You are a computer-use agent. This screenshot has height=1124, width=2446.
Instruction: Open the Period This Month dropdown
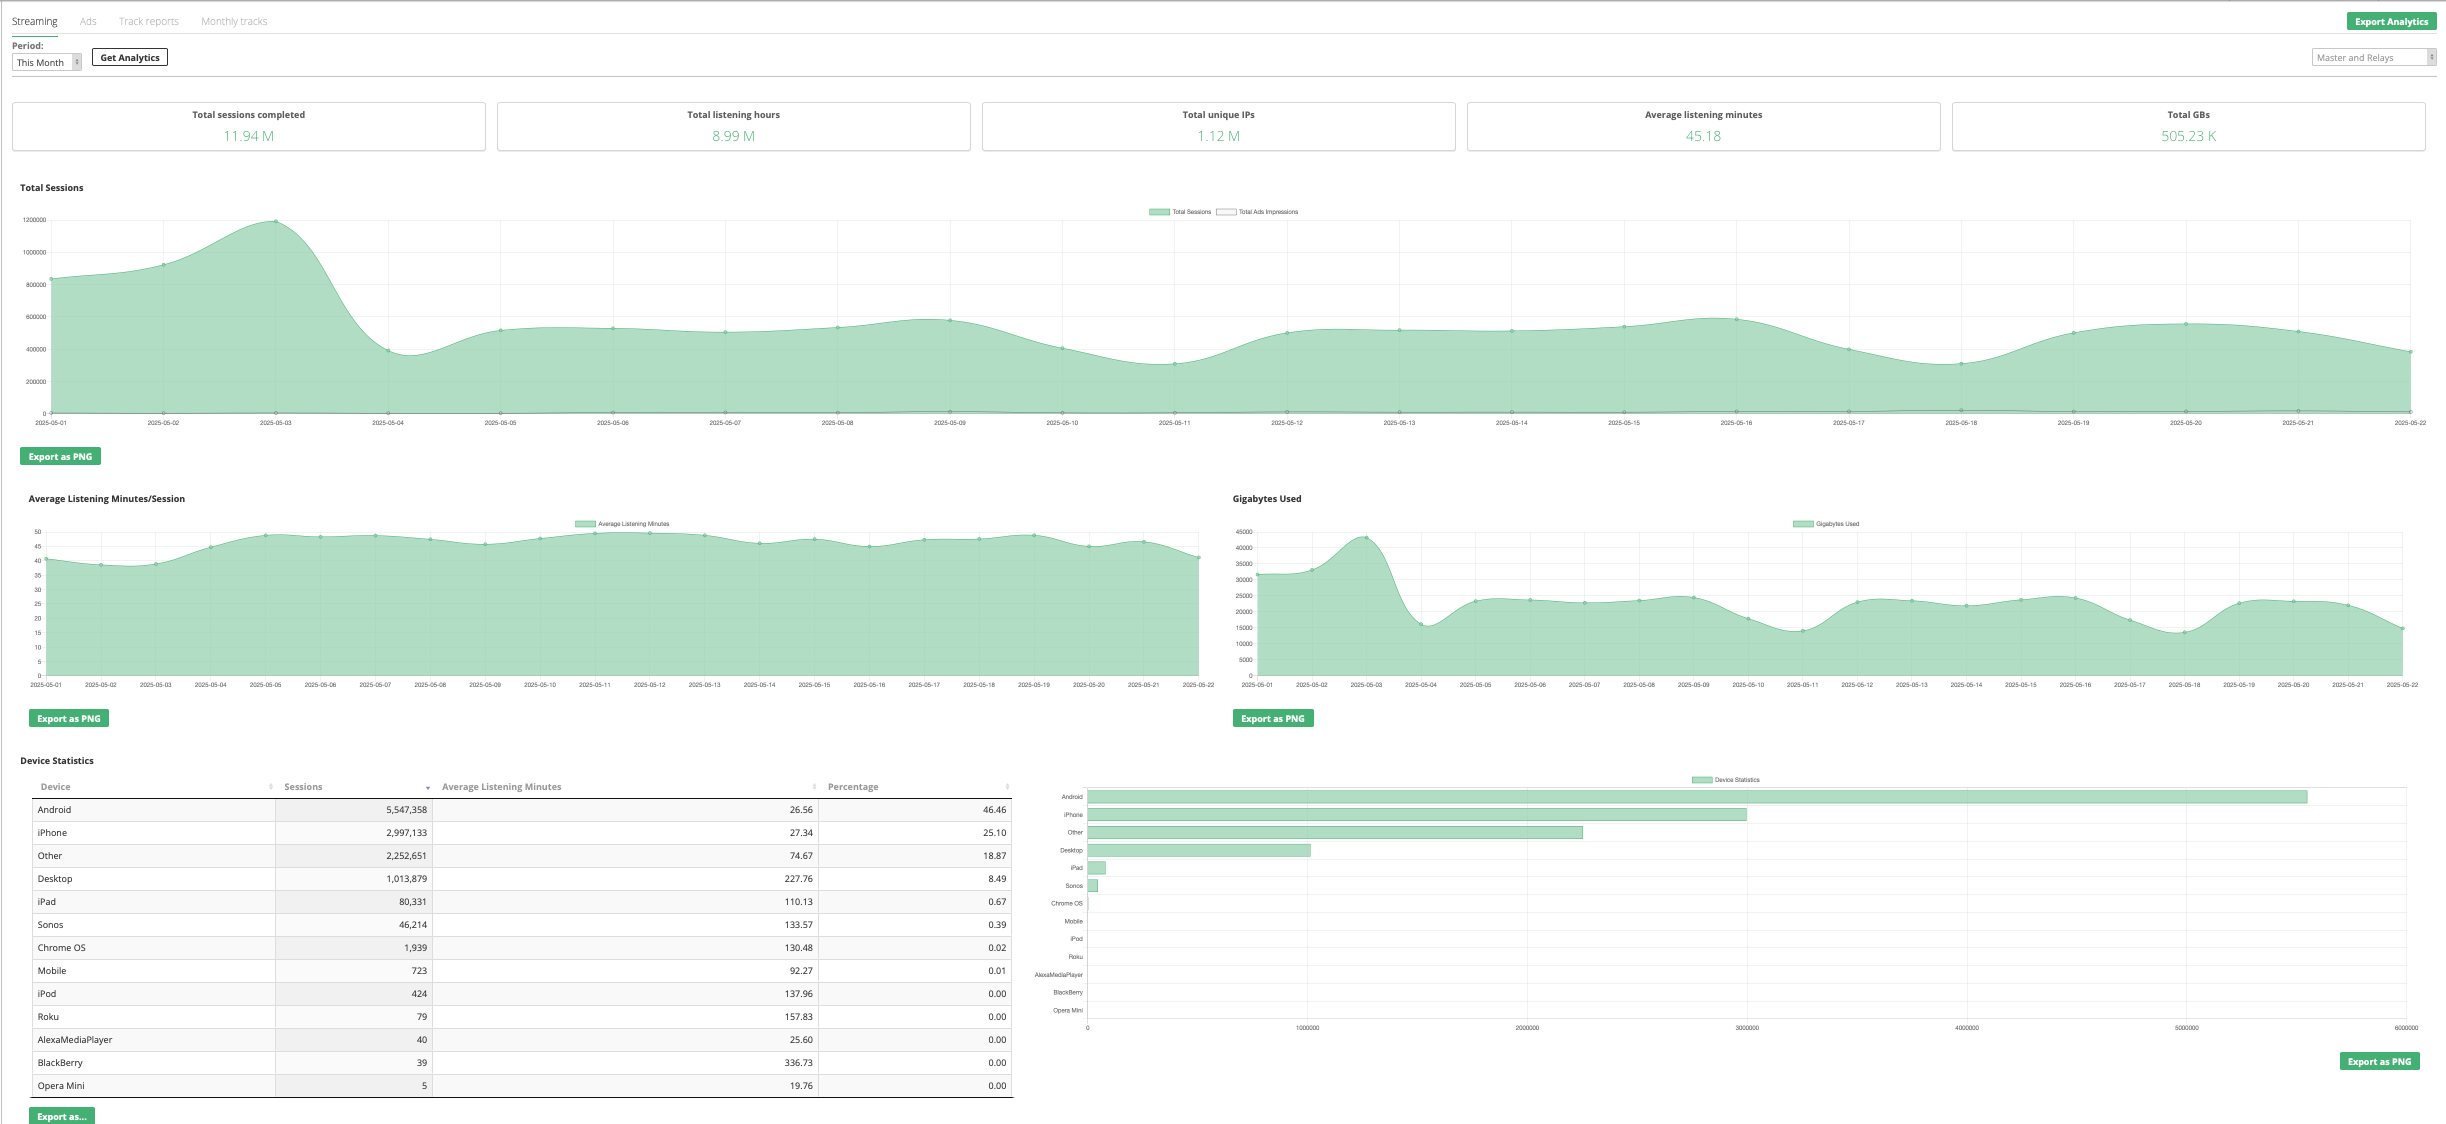point(46,62)
